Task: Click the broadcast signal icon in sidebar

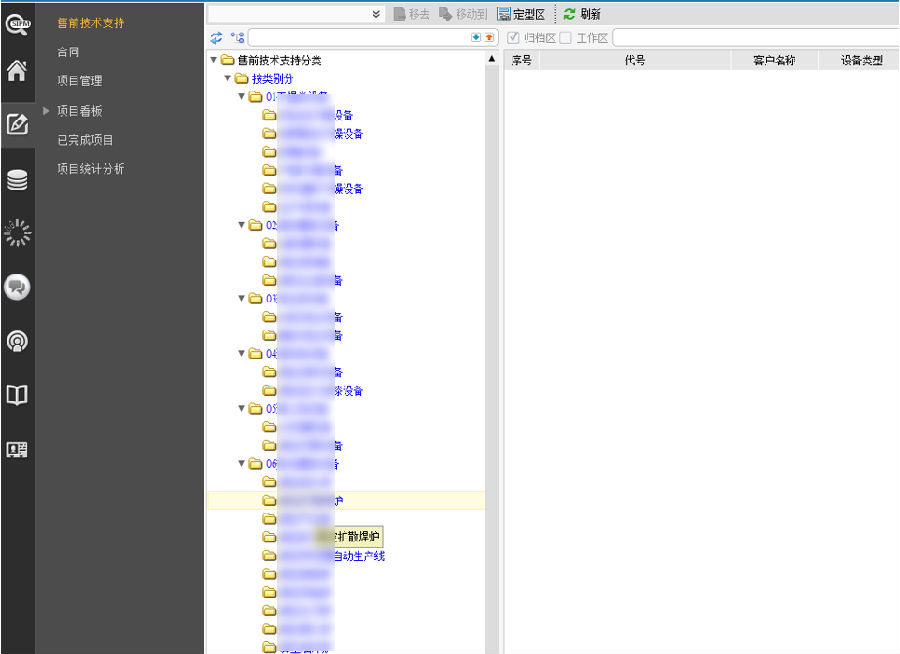Action: pos(17,341)
